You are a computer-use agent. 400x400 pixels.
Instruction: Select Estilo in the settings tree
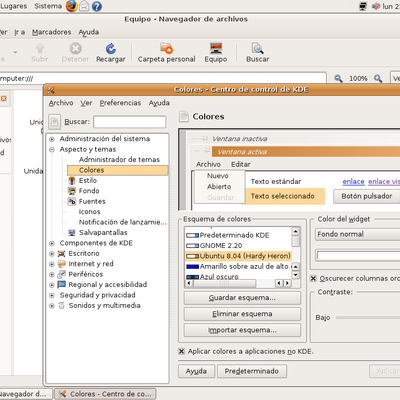[x=88, y=180]
